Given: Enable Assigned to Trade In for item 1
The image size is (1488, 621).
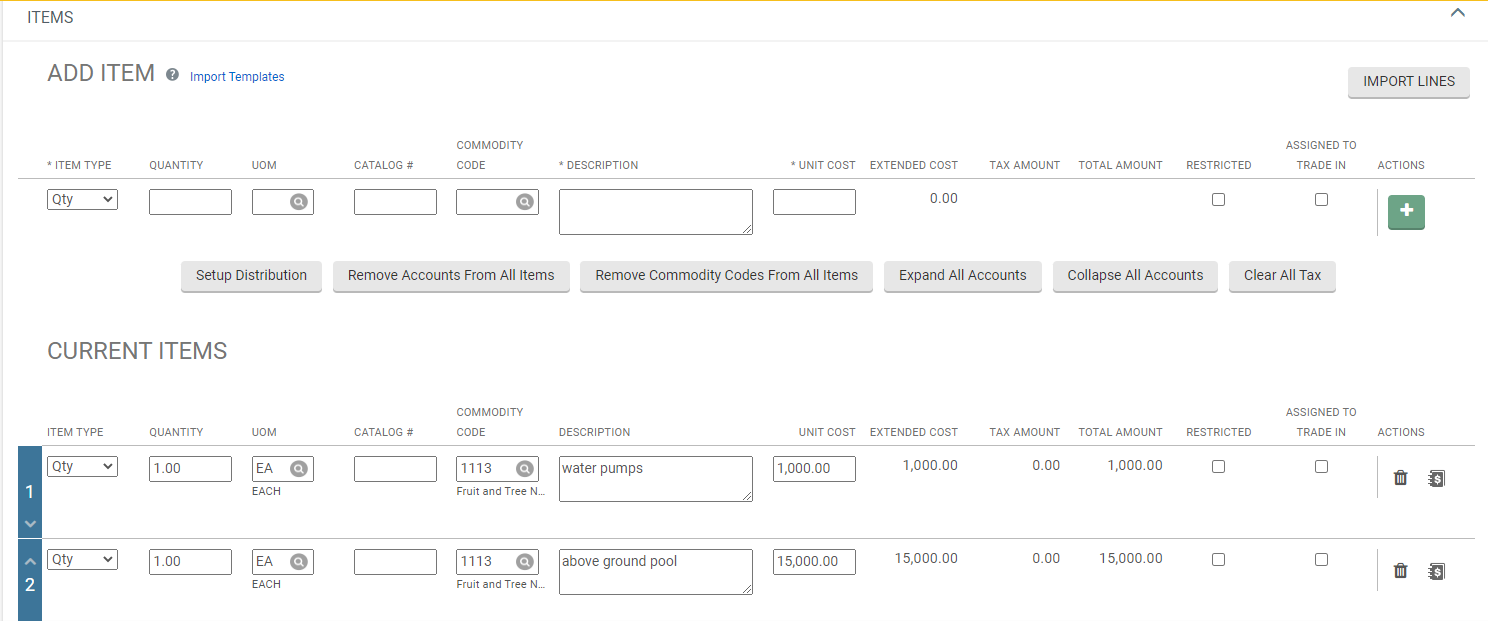Looking at the screenshot, I should 1321,467.
